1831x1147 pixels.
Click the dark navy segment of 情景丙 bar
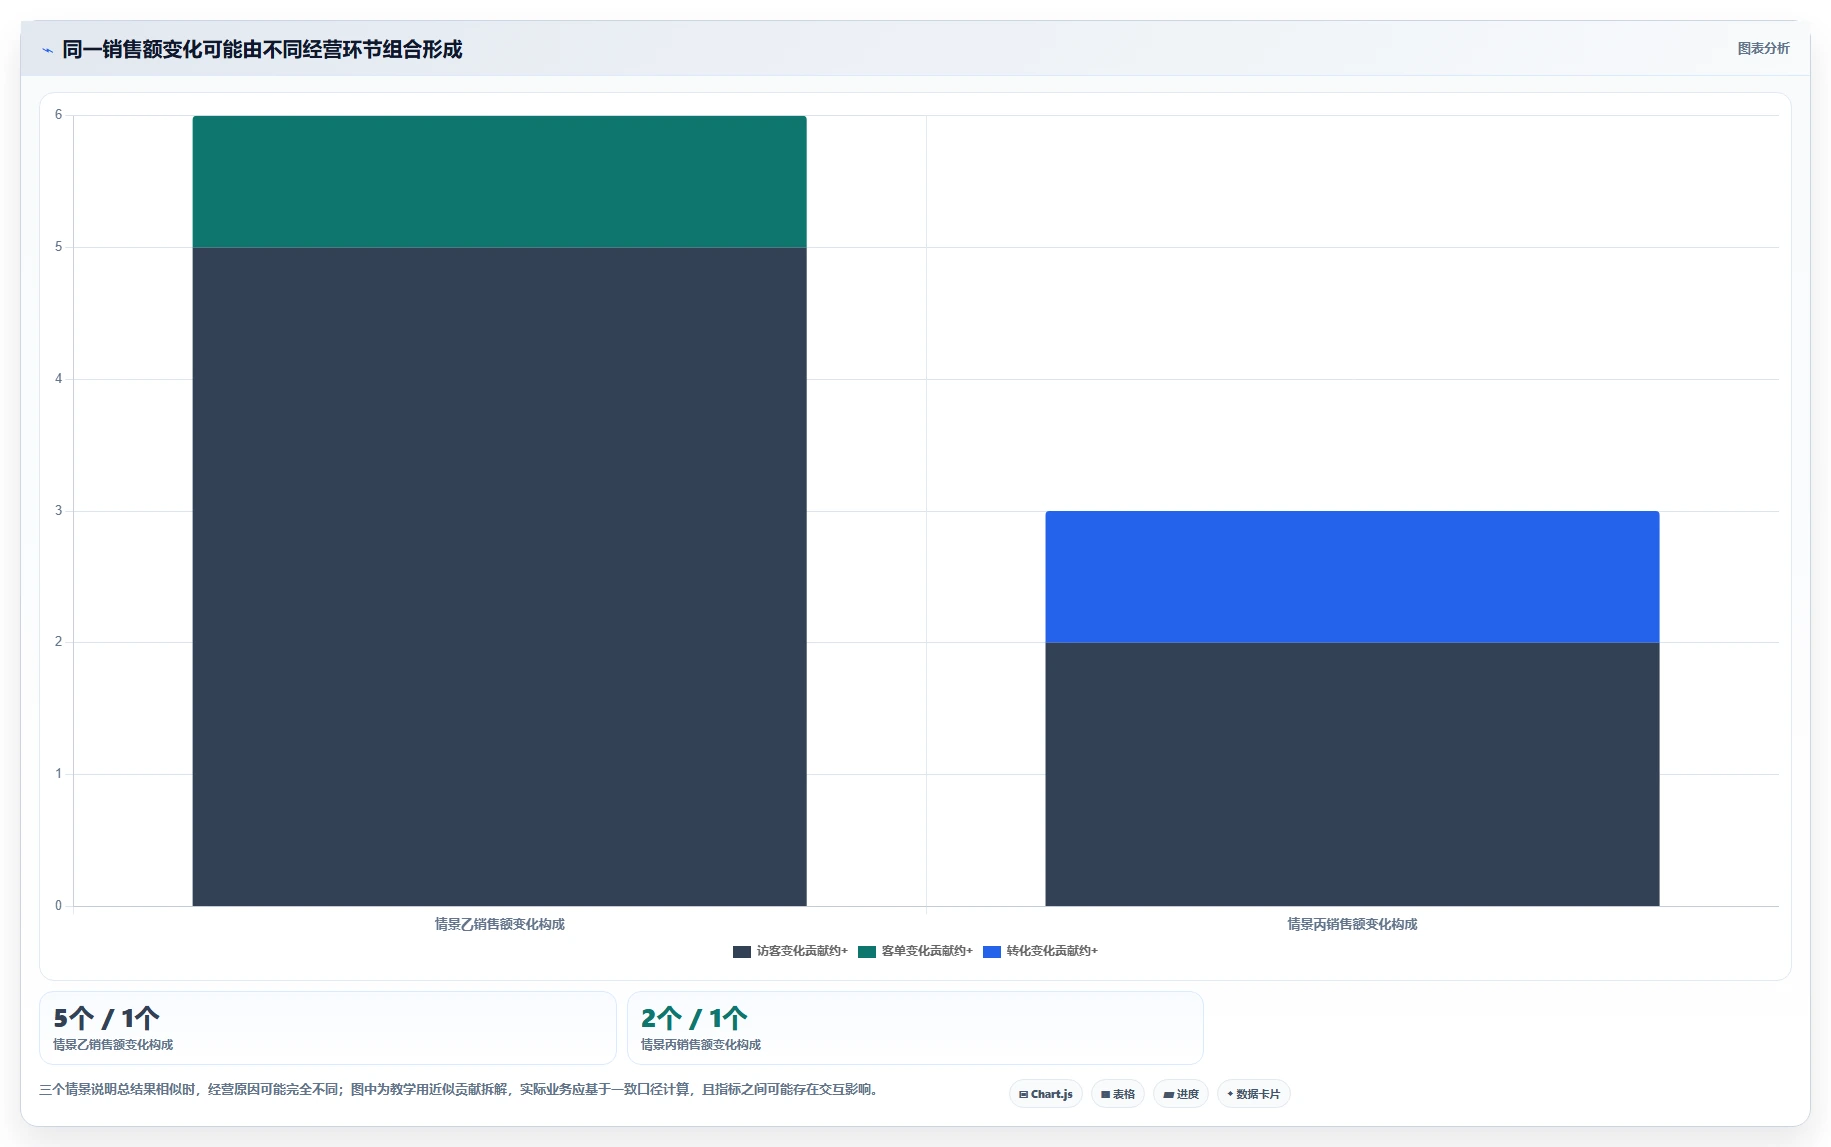pos(1352,774)
